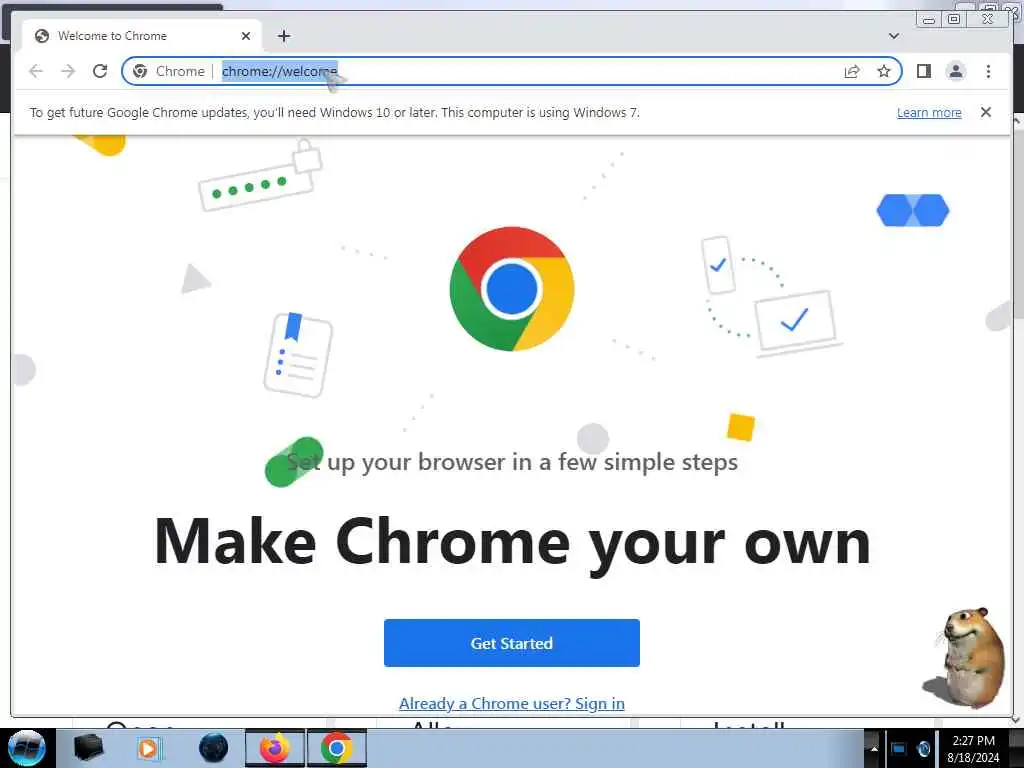Show hidden tray icons arrow

click(874, 749)
